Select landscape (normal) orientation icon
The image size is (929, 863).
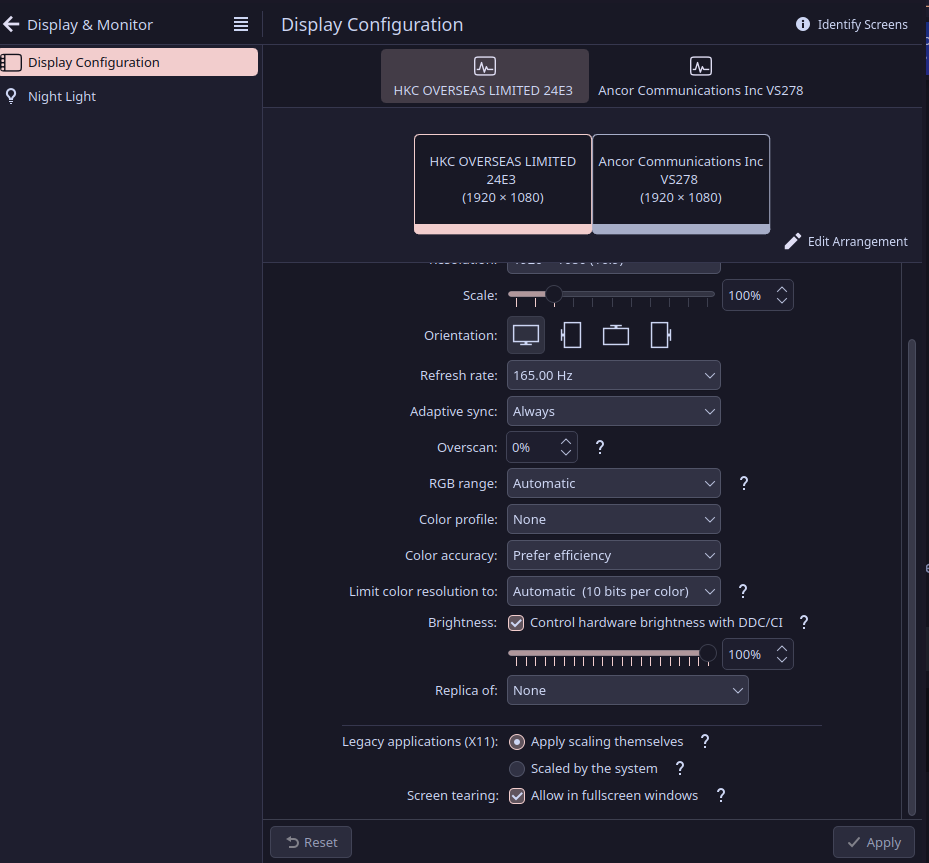(526, 335)
